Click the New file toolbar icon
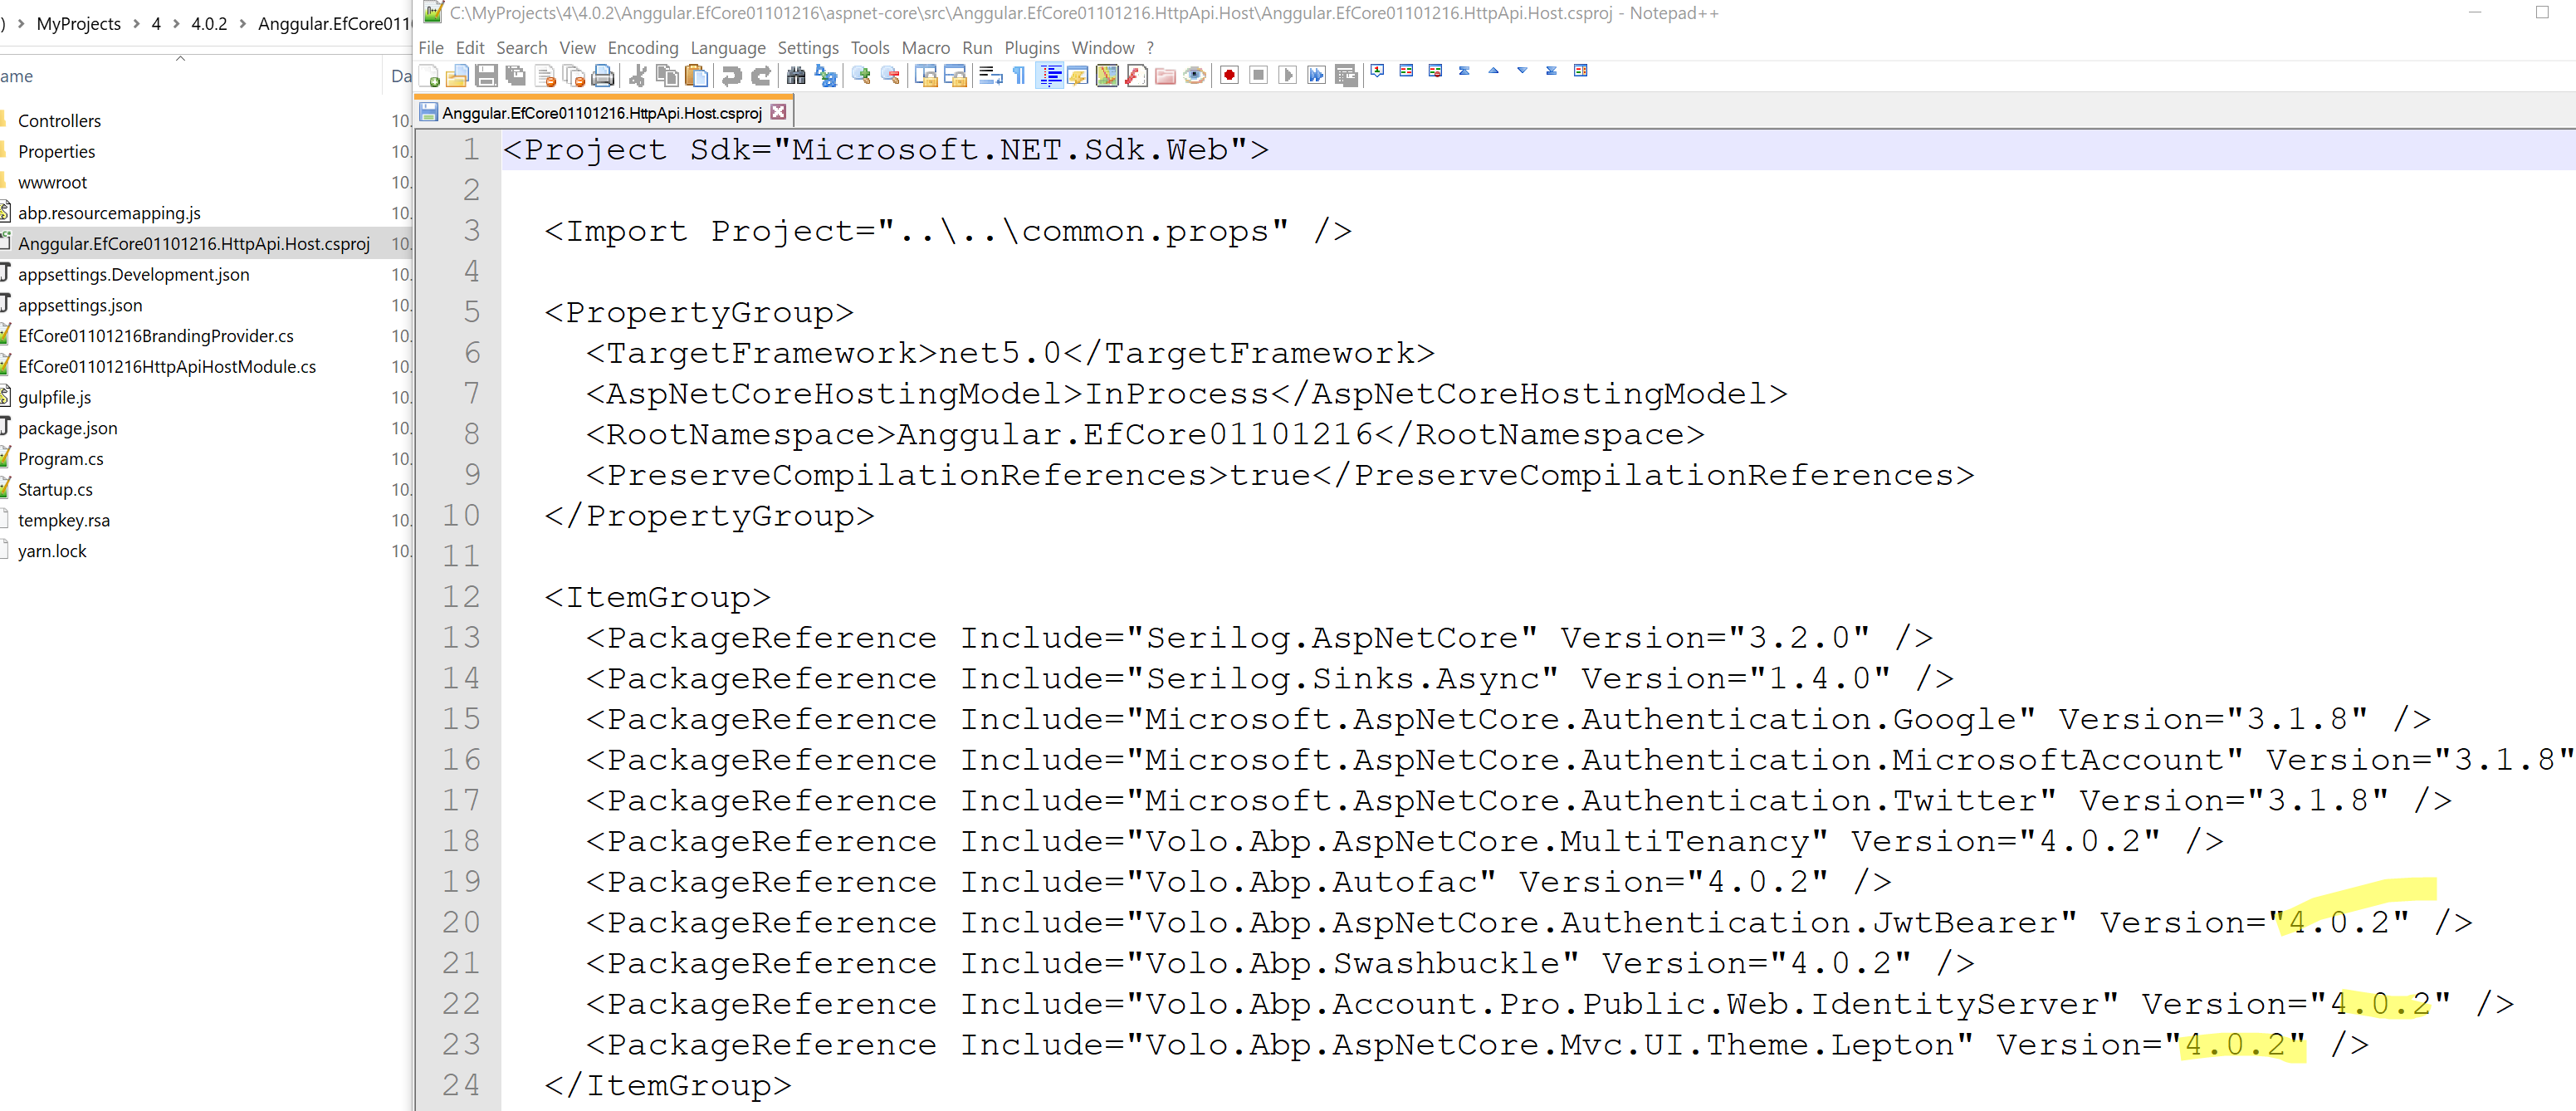This screenshot has width=2576, height=1111. pos(430,76)
